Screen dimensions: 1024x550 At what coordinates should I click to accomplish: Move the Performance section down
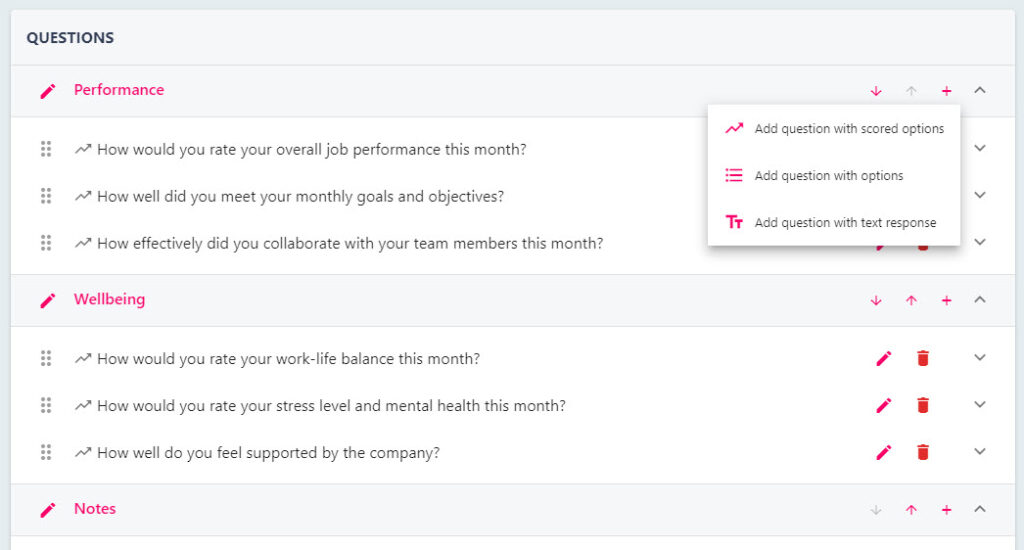click(x=876, y=91)
